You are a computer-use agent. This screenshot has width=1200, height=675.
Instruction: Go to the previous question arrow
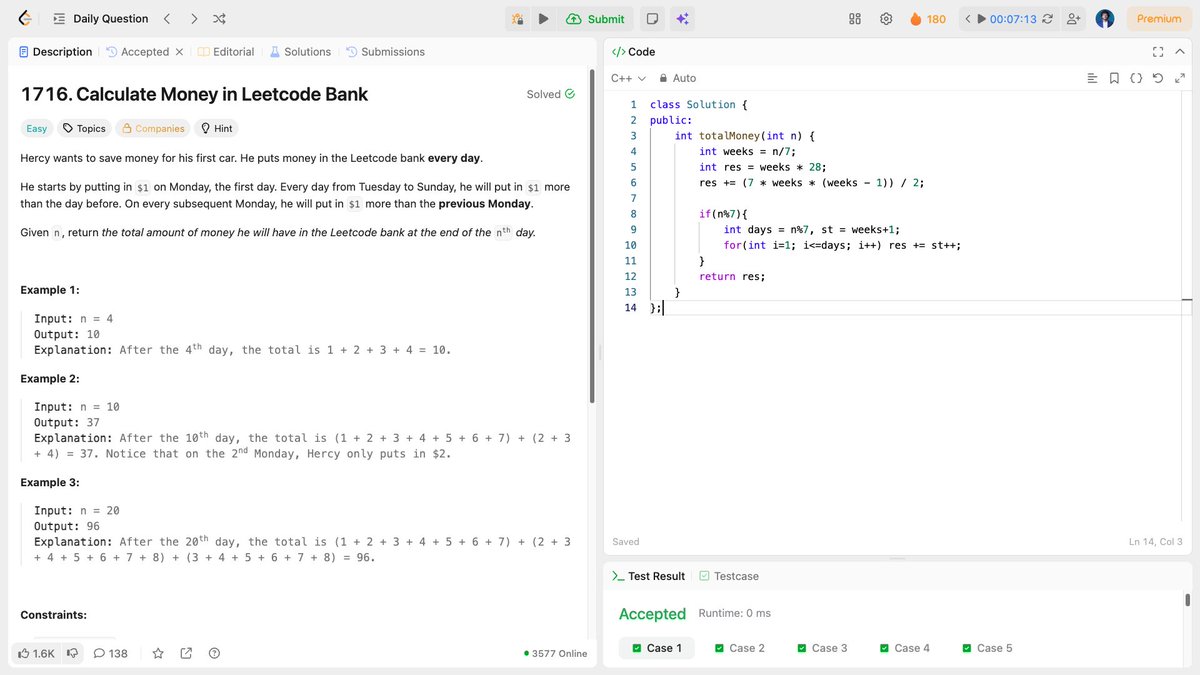167,19
